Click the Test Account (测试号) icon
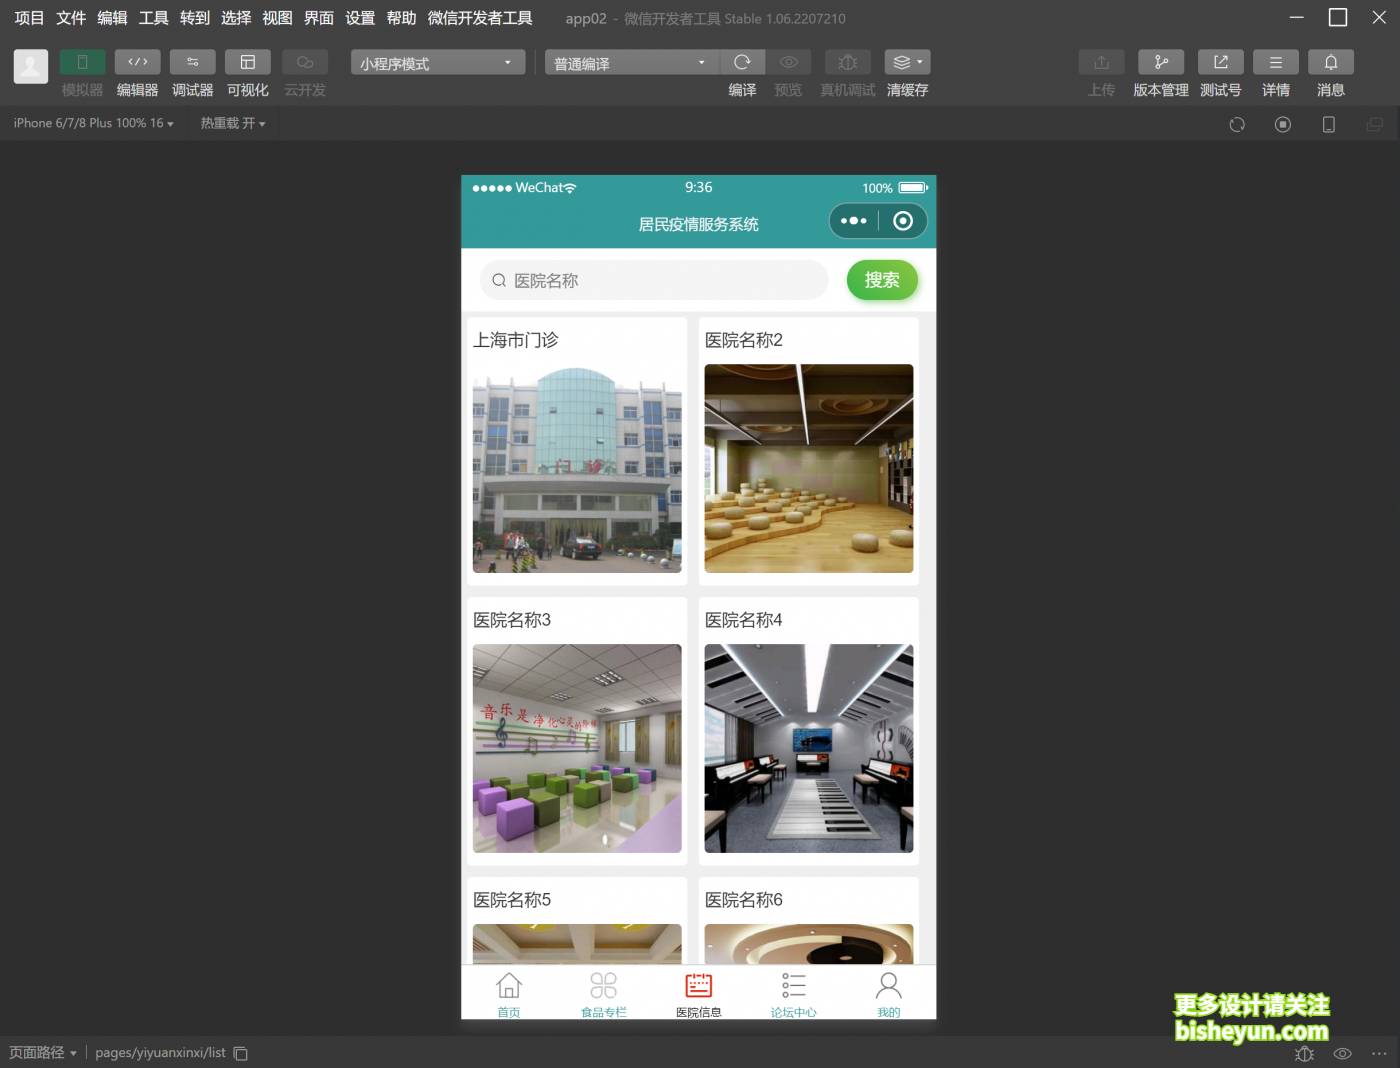 pyautogui.click(x=1220, y=62)
